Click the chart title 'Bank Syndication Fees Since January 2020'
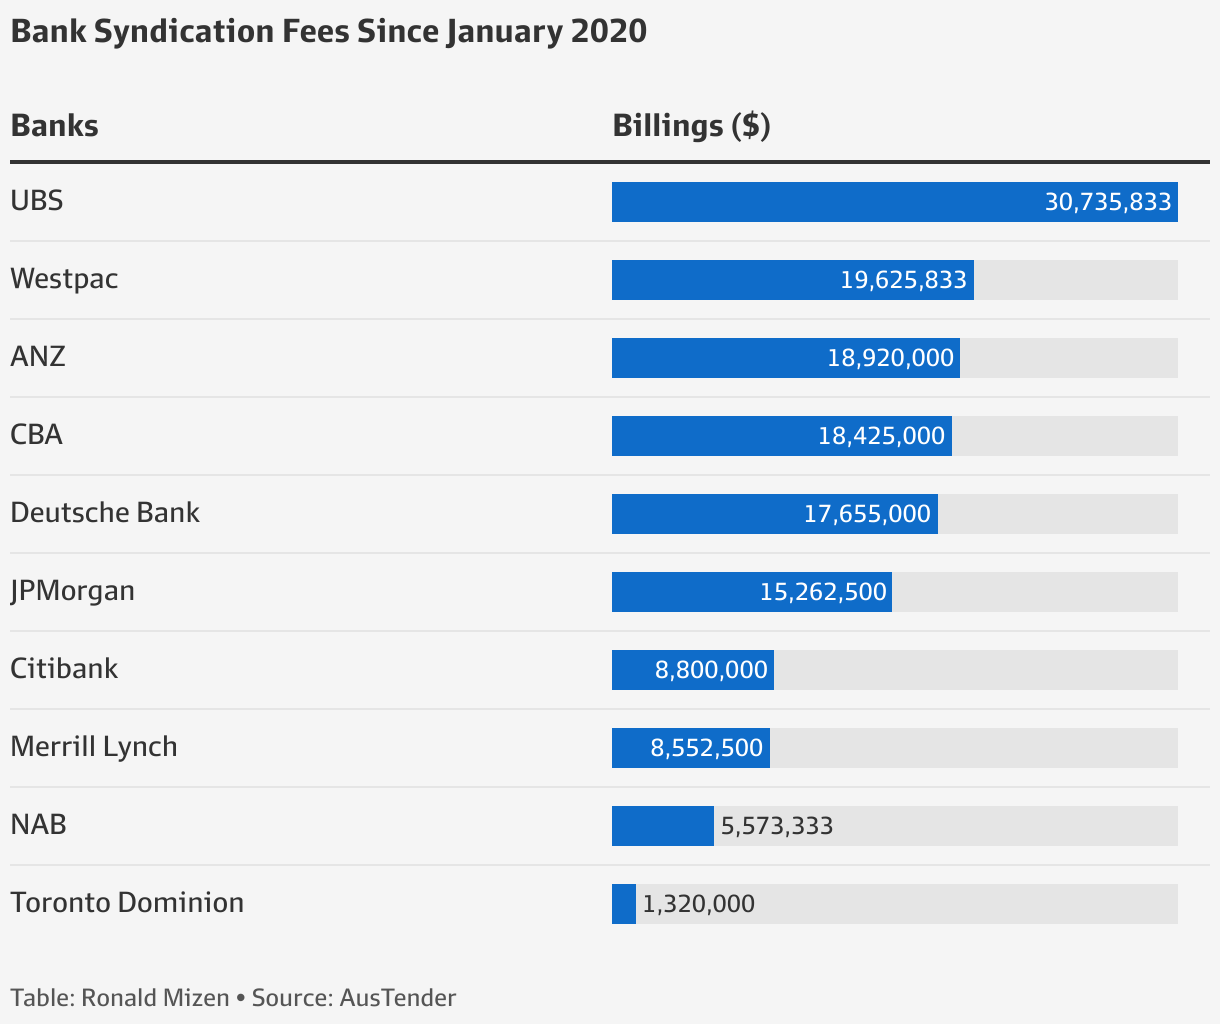 [328, 32]
